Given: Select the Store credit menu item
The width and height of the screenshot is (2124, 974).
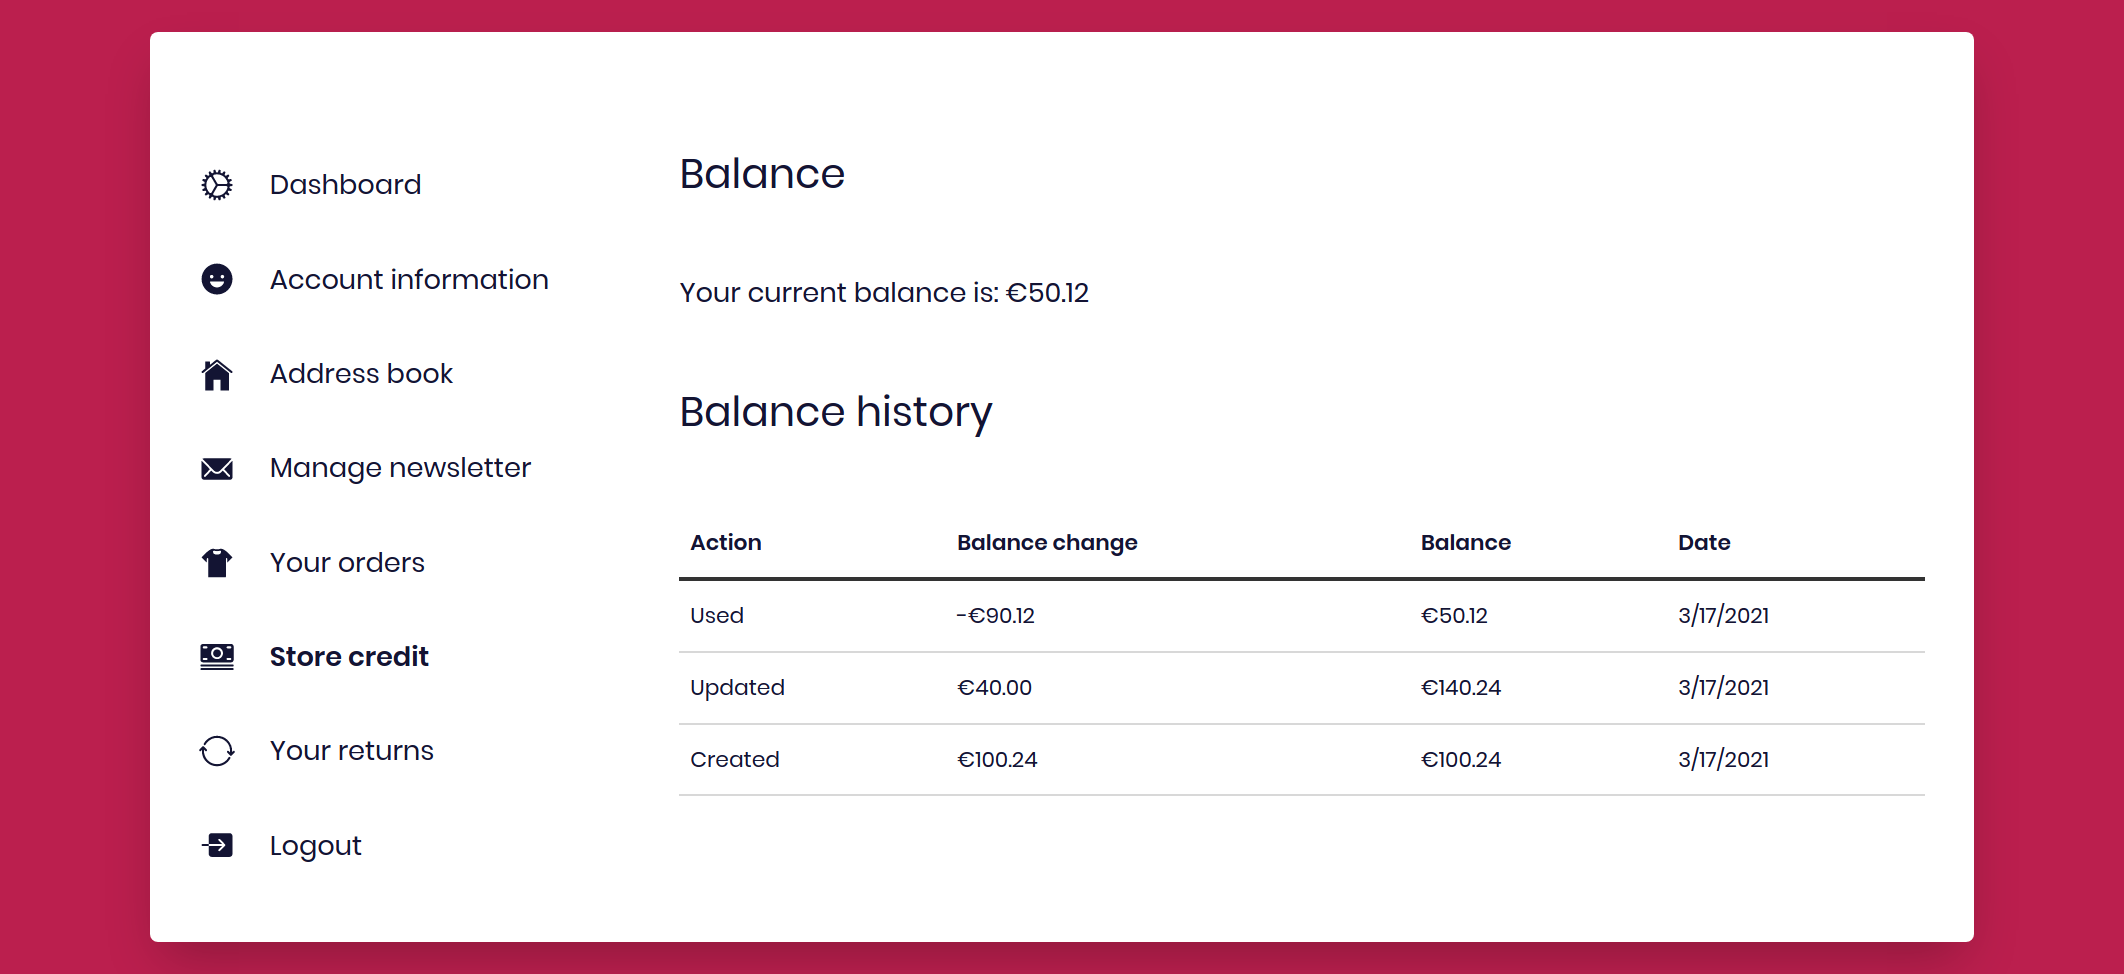Looking at the screenshot, I should coord(349,657).
